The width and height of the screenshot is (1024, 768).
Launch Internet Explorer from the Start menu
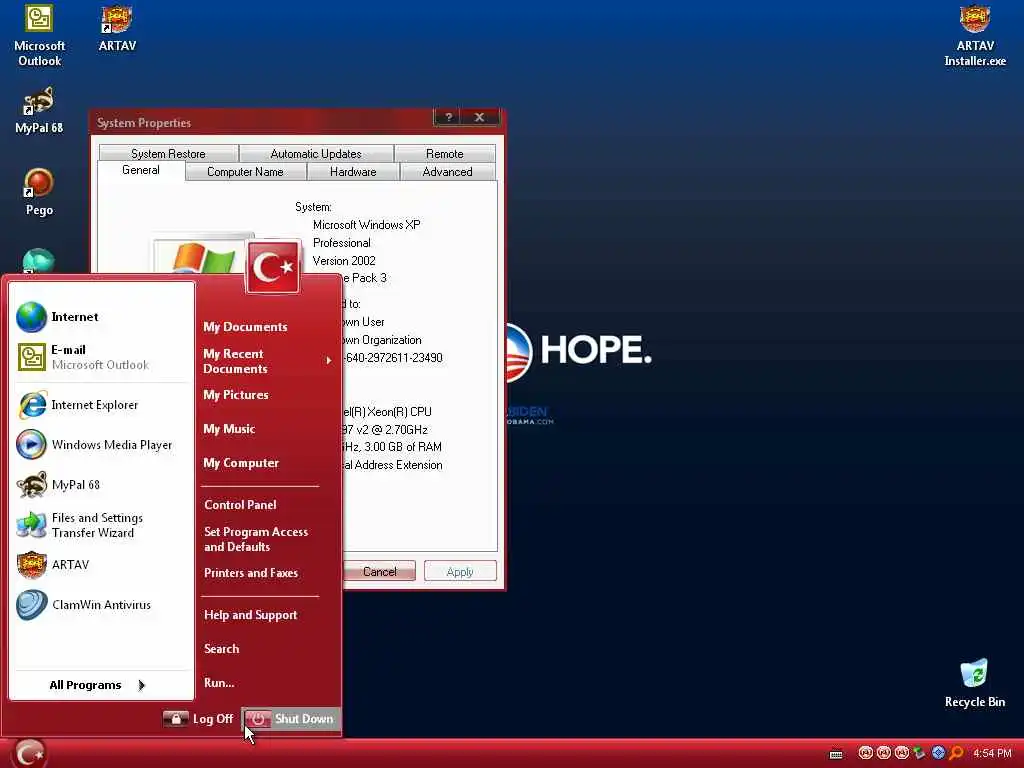(101, 405)
